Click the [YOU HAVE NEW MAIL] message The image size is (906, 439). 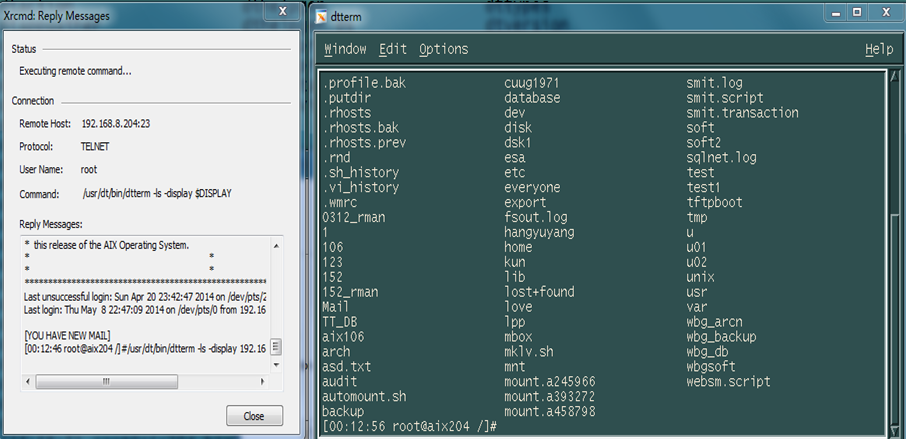(67, 336)
